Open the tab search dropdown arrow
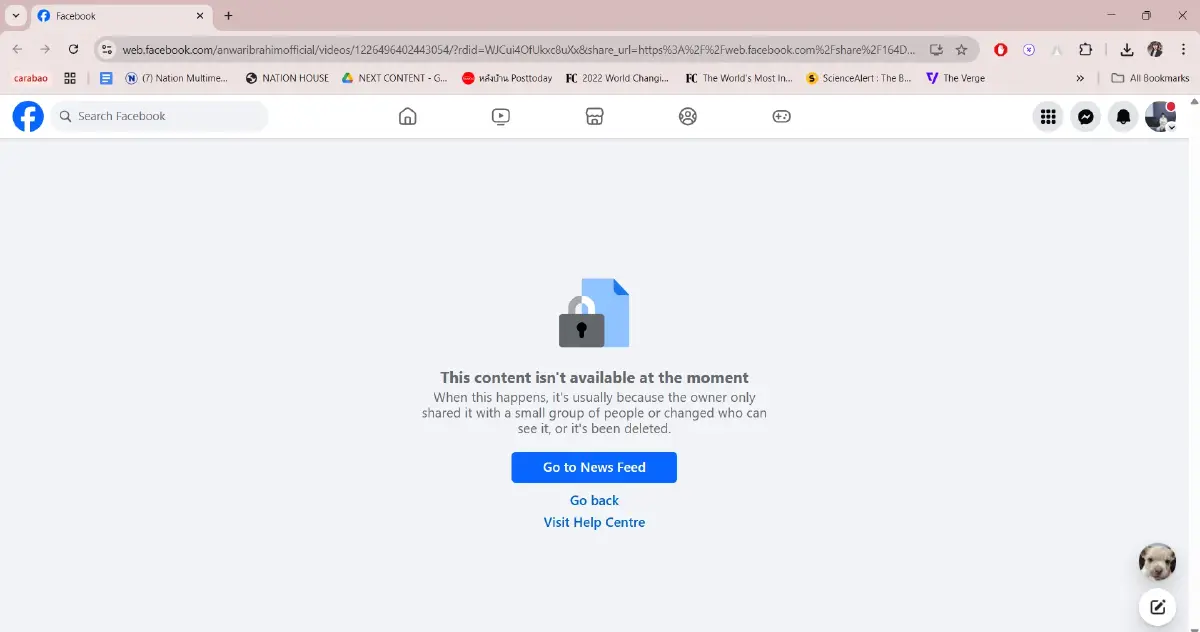1200x632 pixels. 16,16
